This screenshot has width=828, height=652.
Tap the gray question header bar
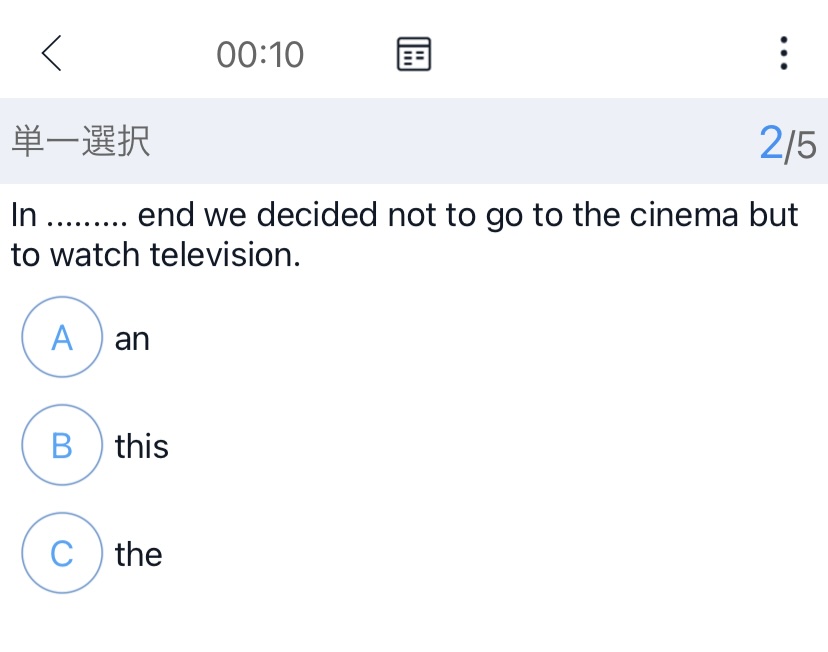(414, 141)
